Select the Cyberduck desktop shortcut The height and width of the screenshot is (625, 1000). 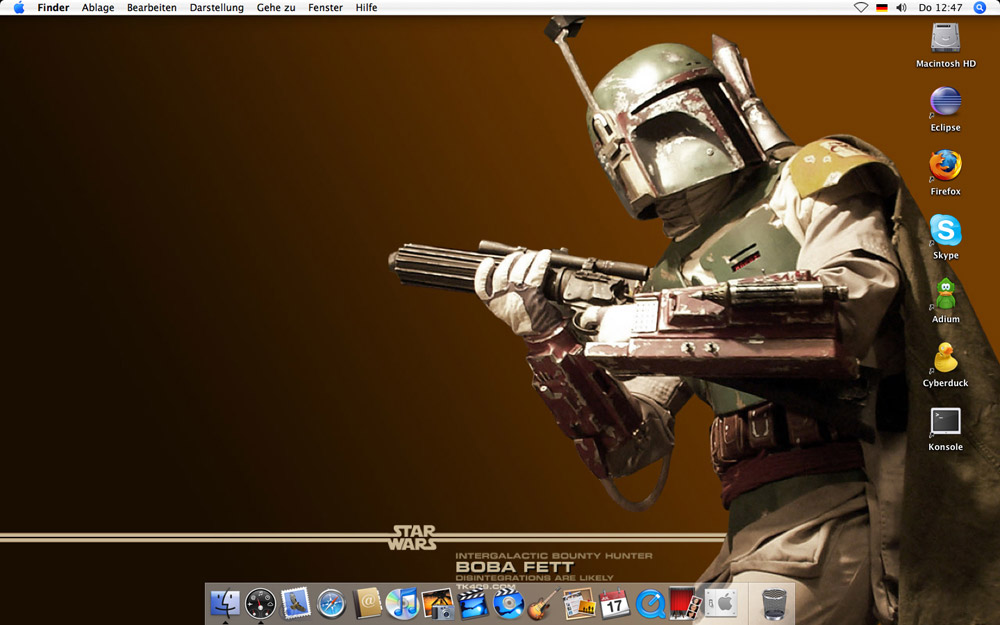(x=945, y=364)
